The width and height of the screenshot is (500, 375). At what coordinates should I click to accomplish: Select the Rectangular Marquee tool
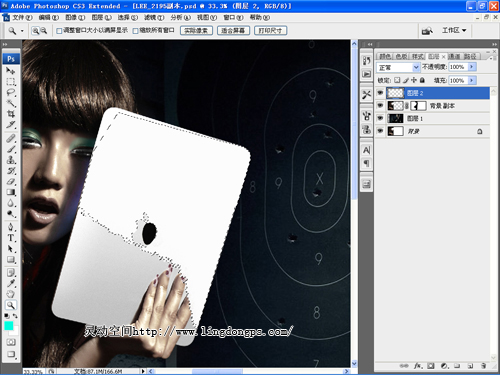tap(11, 82)
